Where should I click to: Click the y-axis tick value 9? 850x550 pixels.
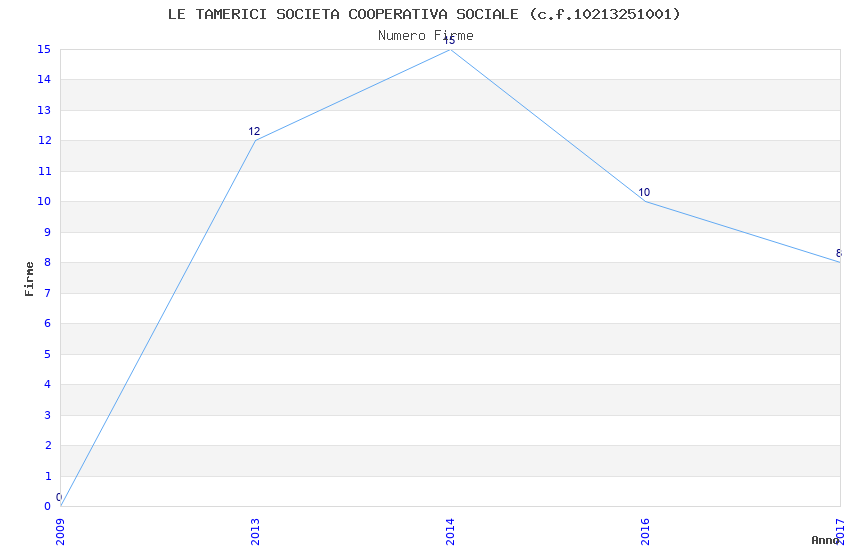click(x=48, y=232)
